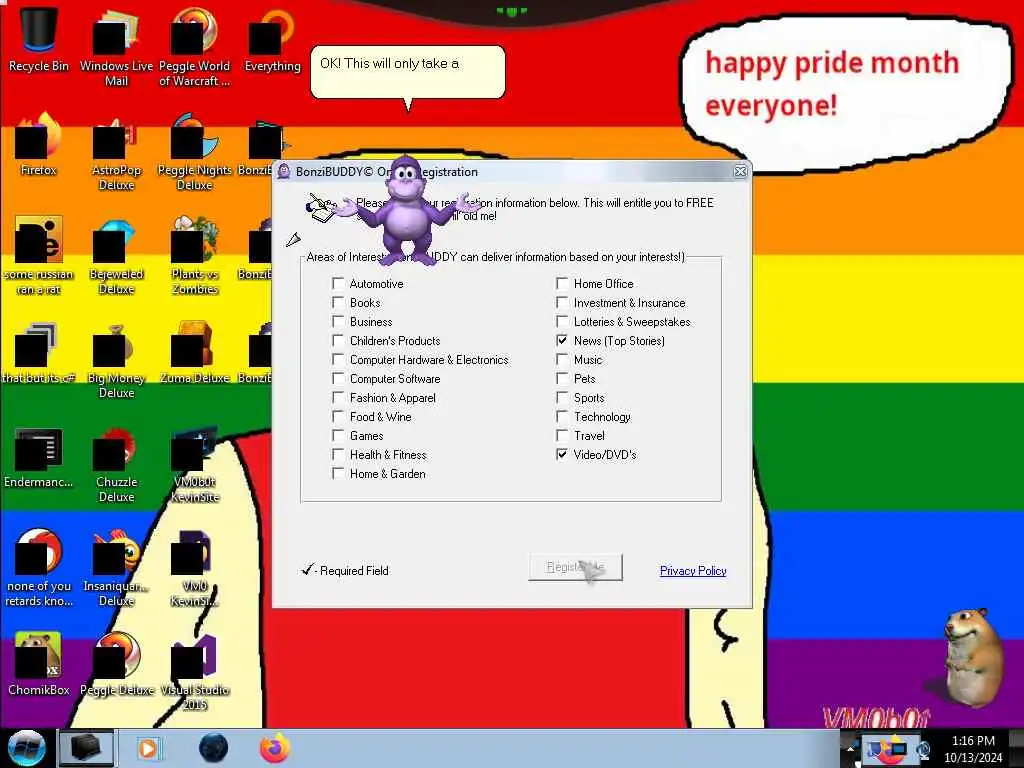1024x768 pixels.
Task: Click the purple Bonzi gorilla character
Action: (x=406, y=210)
